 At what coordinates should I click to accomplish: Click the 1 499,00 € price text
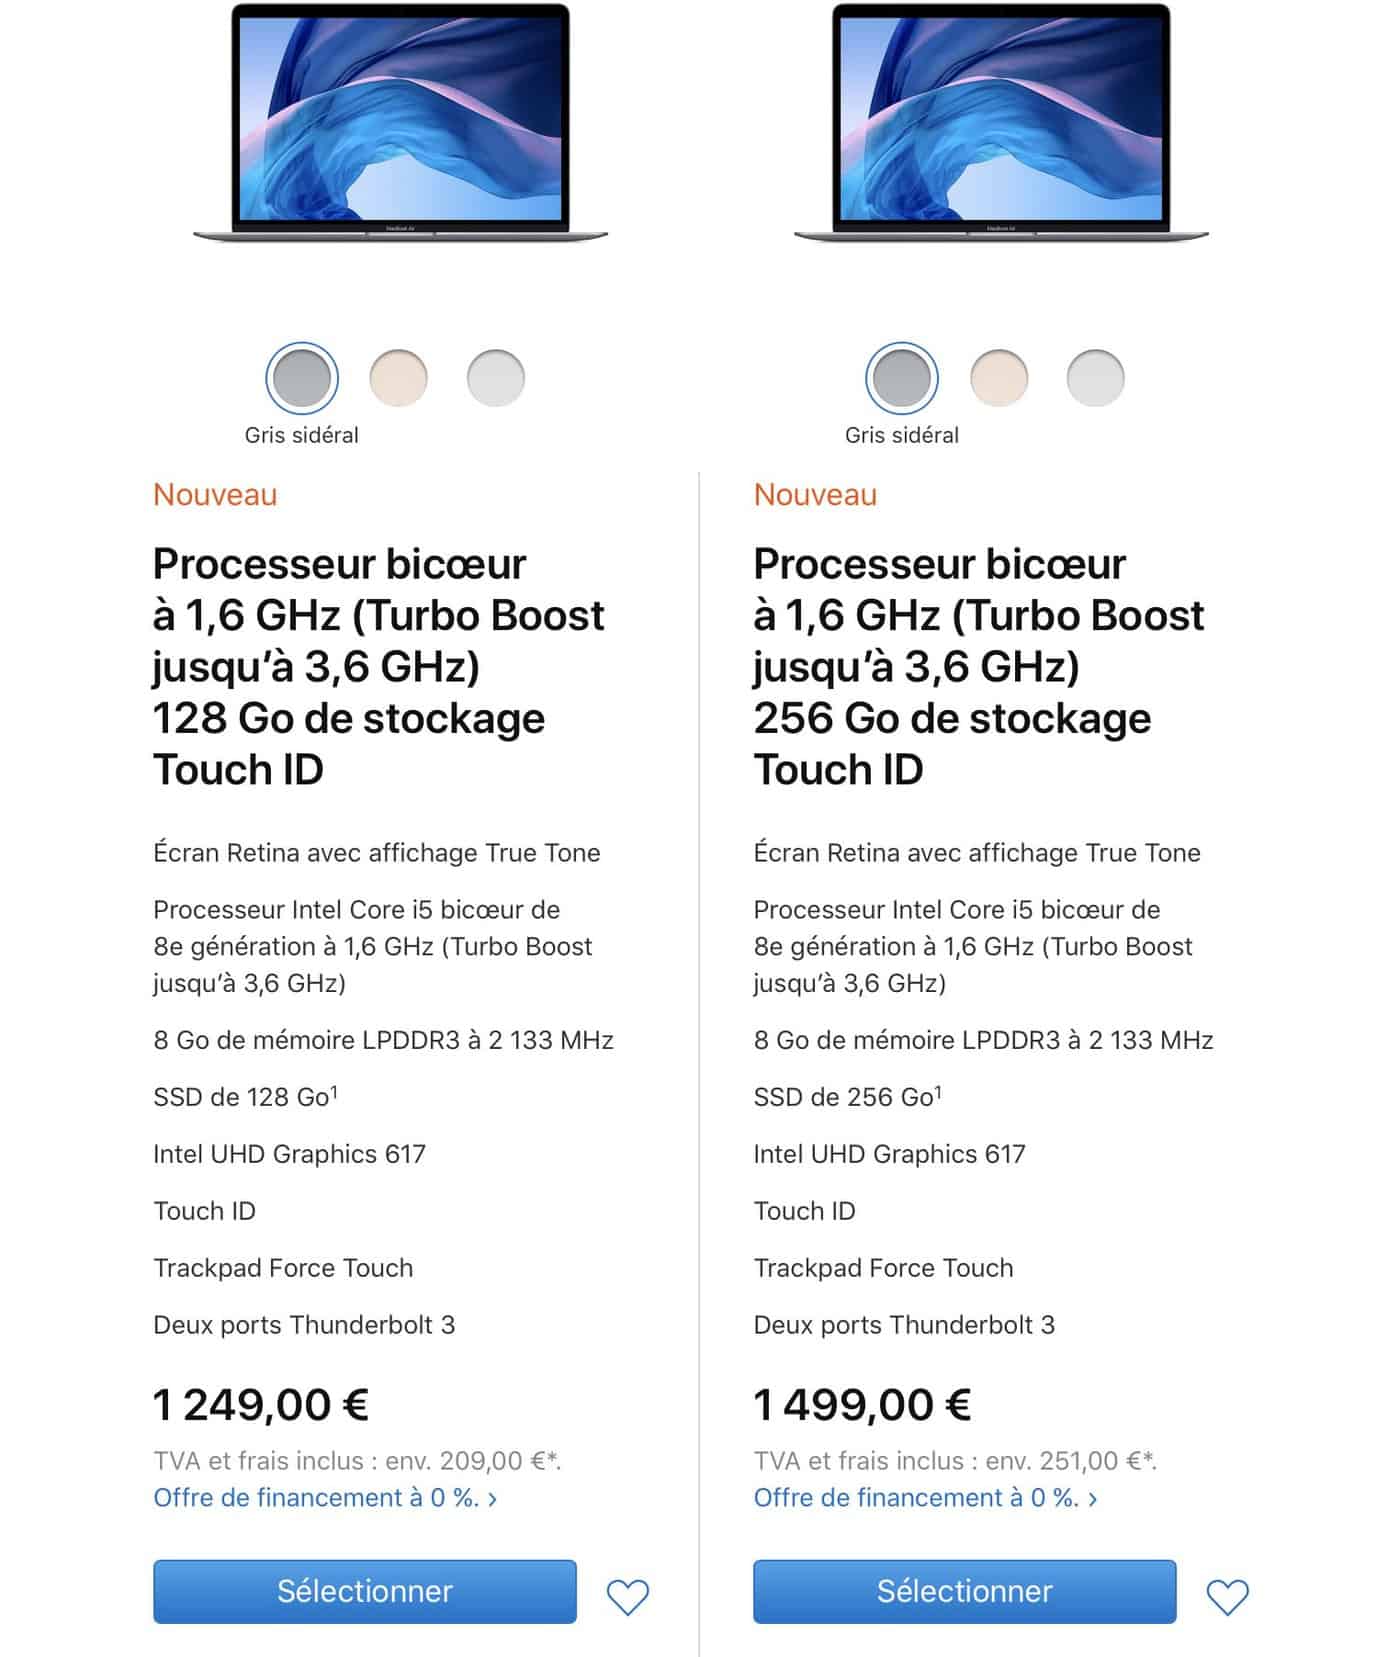tap(862, 1405)
